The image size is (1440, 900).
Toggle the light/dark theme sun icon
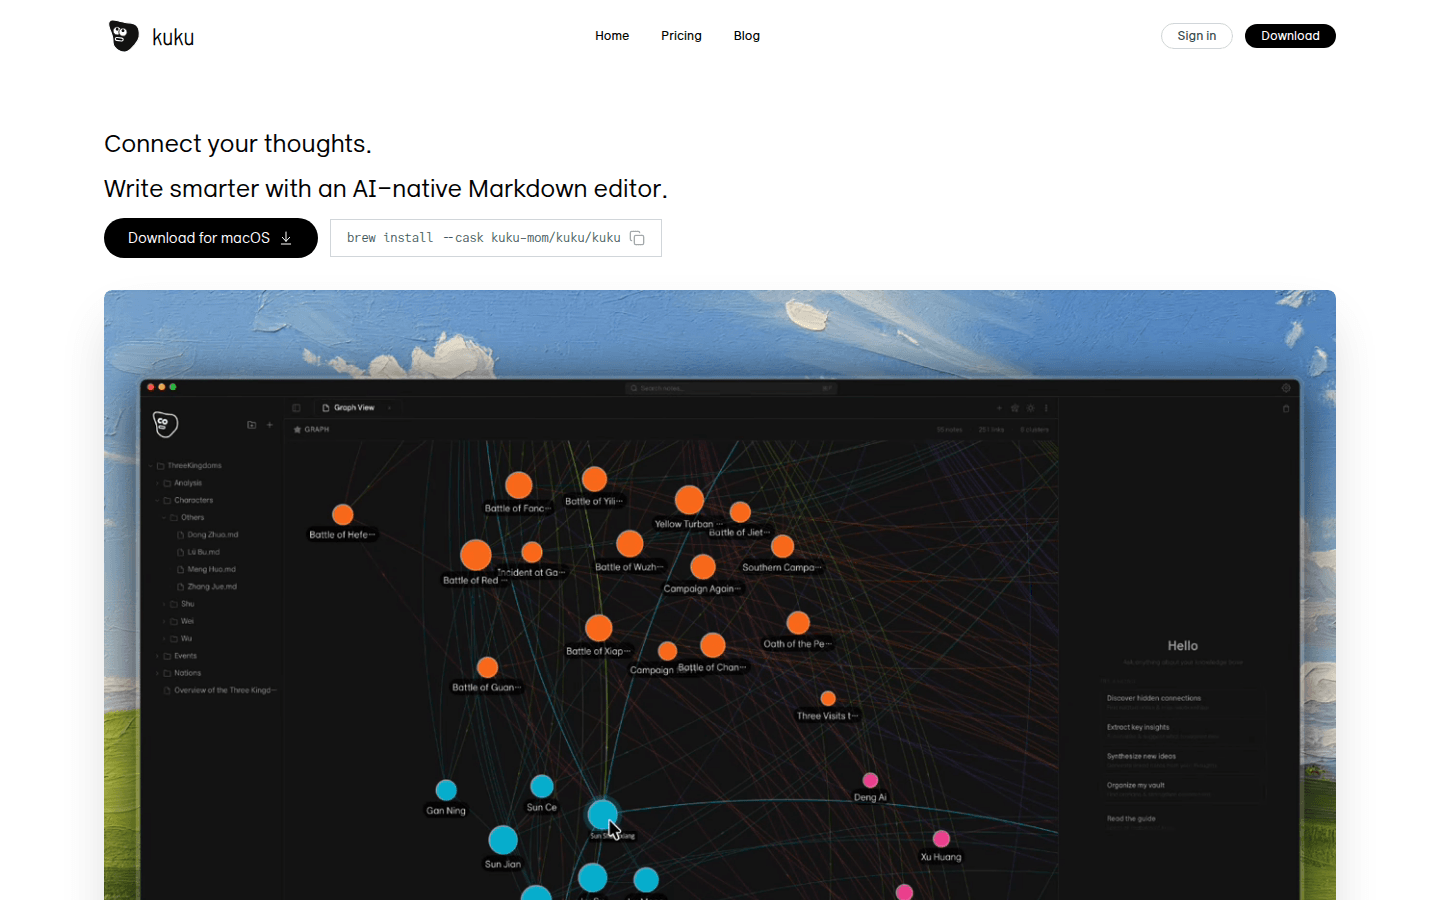tap(1030, 408)
